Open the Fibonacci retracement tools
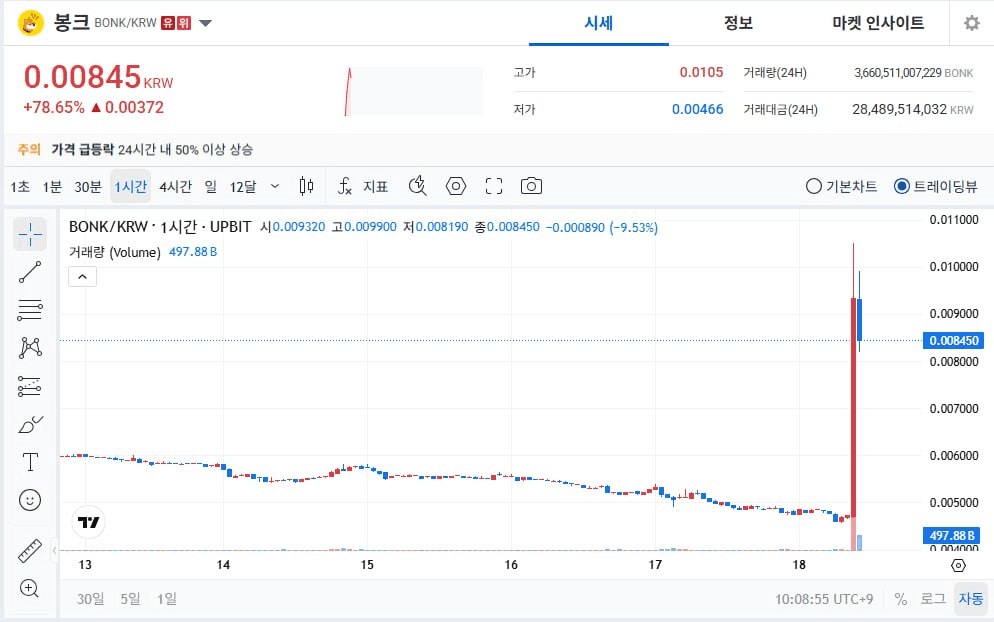 [x=30, y=310]
